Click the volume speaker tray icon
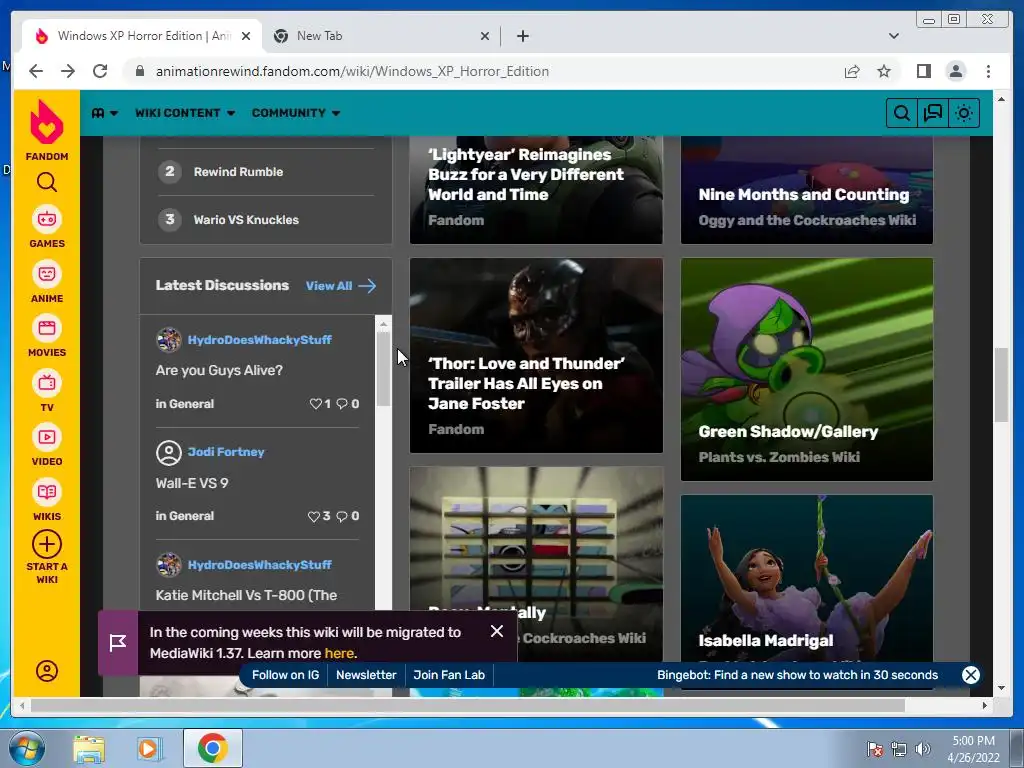Screen dimensions: 1024x768 coord(922,749)
